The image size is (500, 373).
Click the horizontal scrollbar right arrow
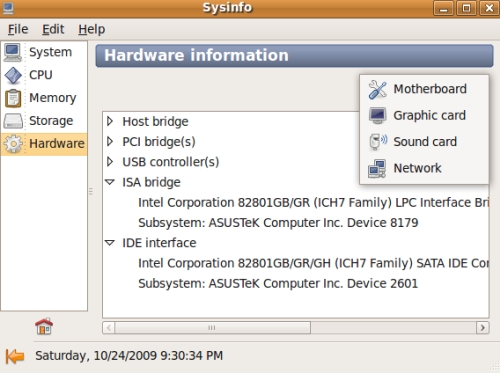coord(482,328)
